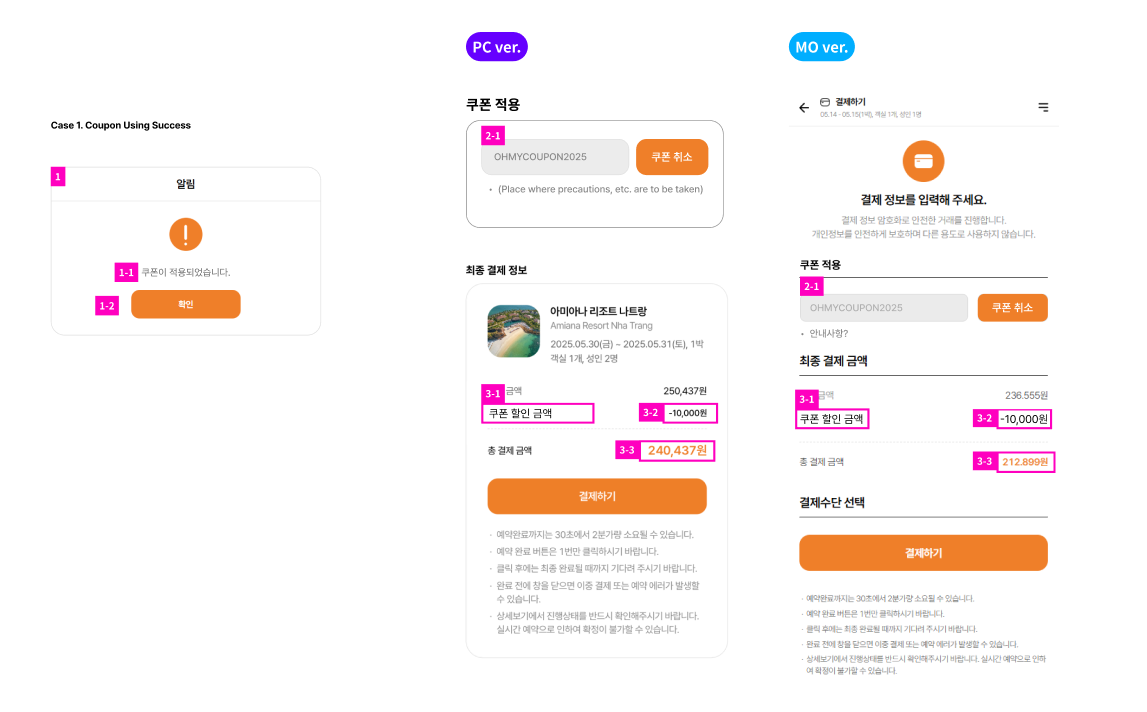Tap 쿠폰 취소 in the mobile version

click(1012, 308)
